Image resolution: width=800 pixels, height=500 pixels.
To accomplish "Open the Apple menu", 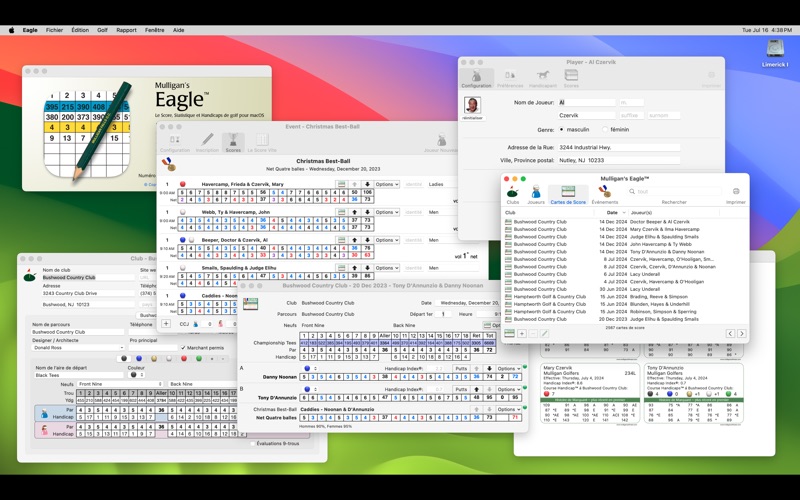I will pyautogui.click(x=11, y=30).
